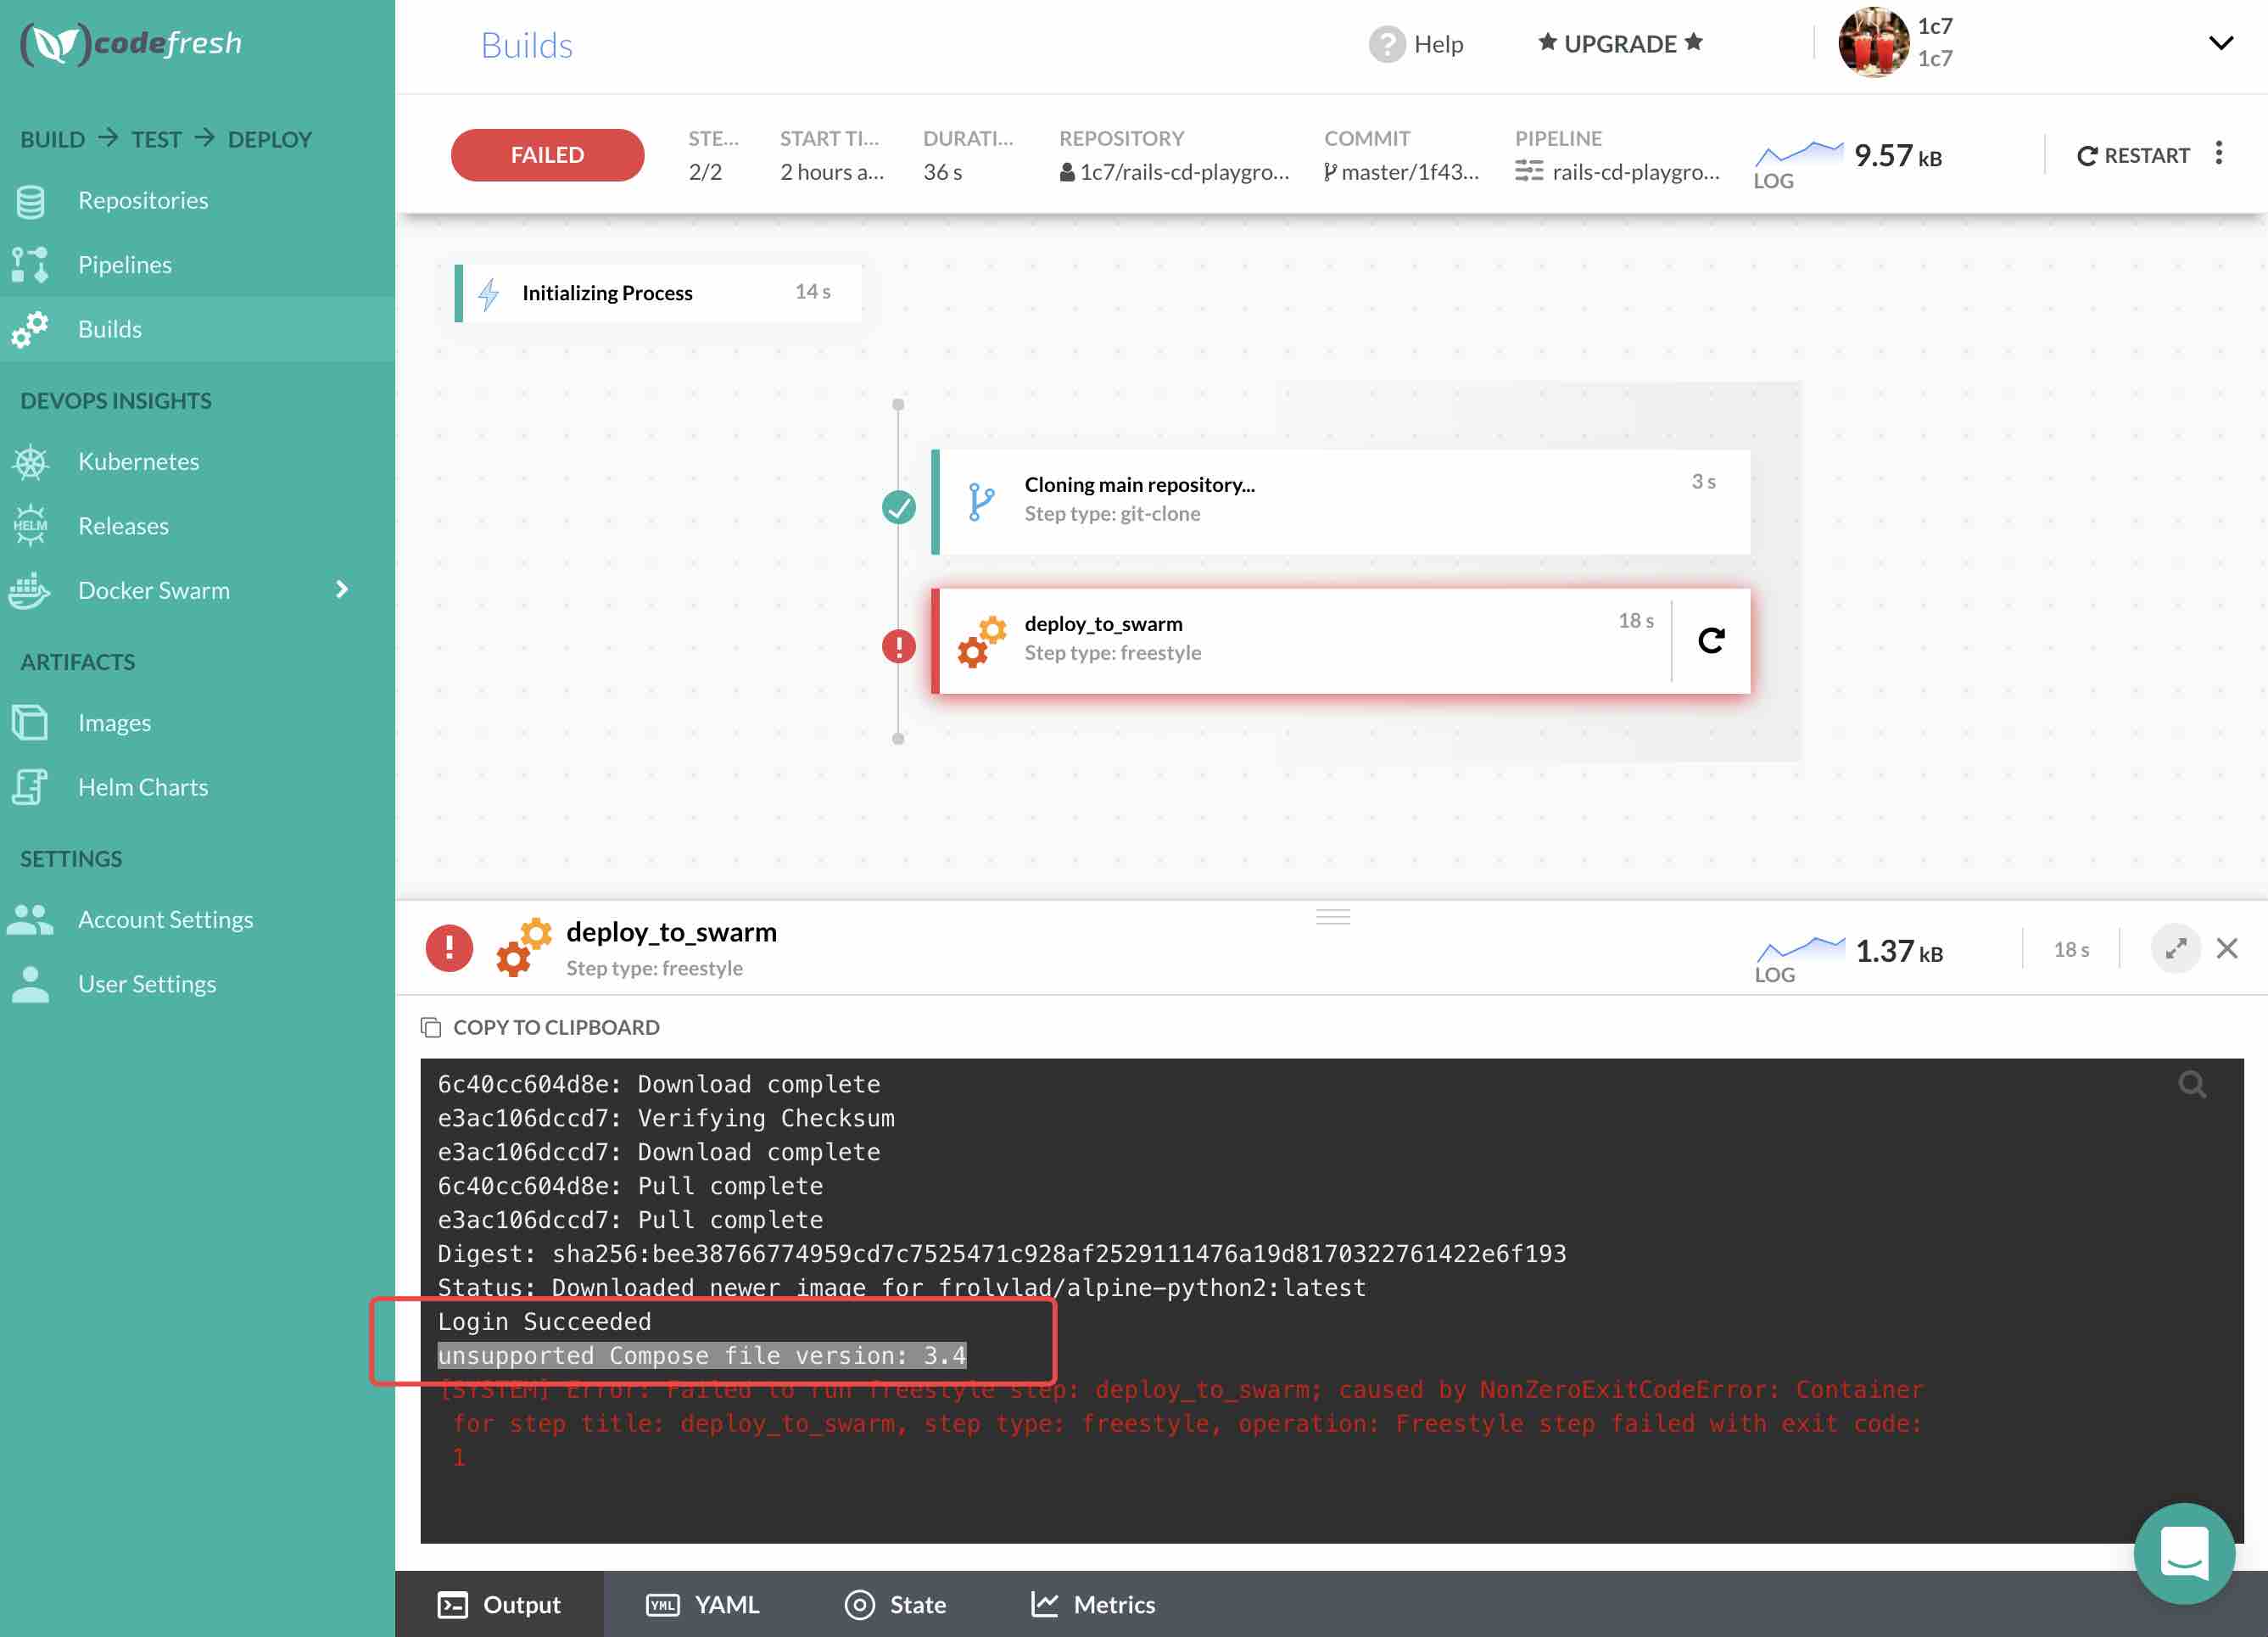Copy the log to clipboard
The width and height of the screenshot is (2268, 1637).
pyautogui.click(x=541, y=1027)
